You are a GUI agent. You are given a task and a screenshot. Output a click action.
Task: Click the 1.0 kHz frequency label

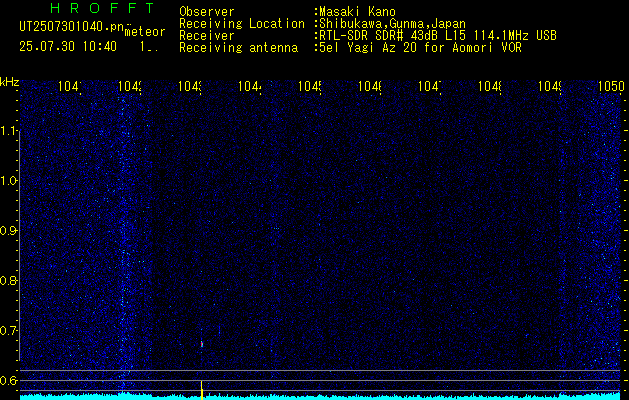9,181
